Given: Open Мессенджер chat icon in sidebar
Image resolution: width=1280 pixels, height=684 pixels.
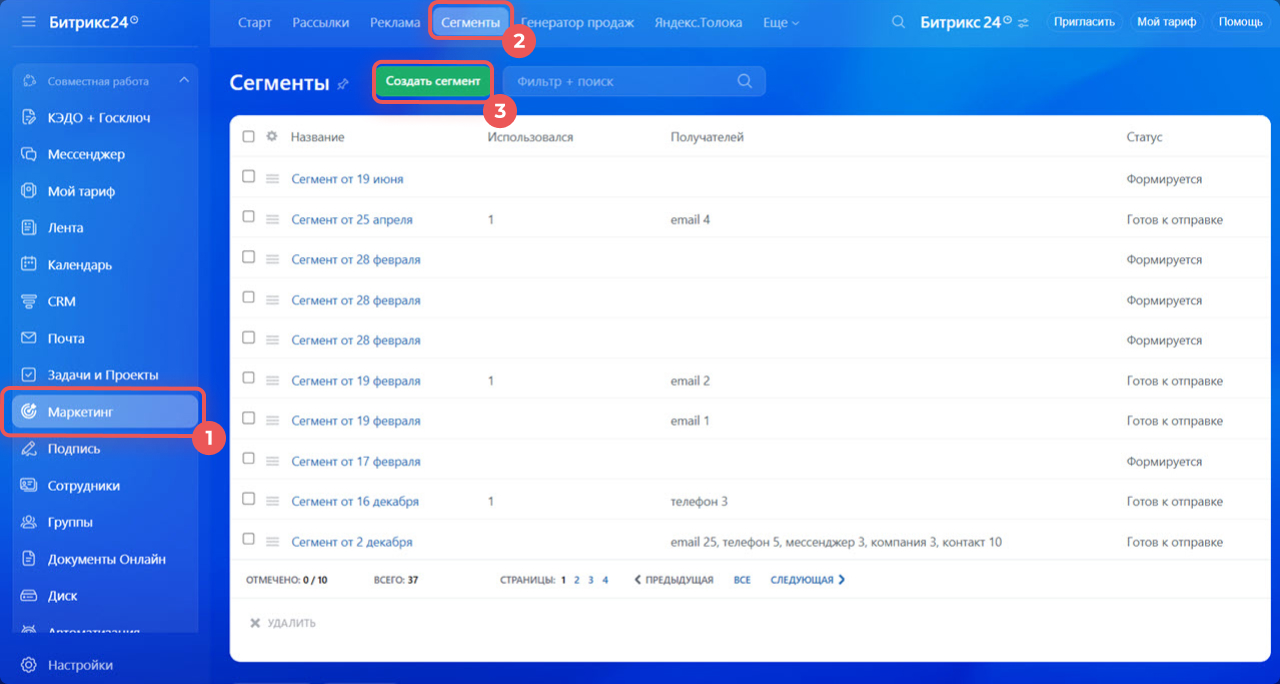Looking at the screenshot, I should pyautogui.click(x=29, y=155).
